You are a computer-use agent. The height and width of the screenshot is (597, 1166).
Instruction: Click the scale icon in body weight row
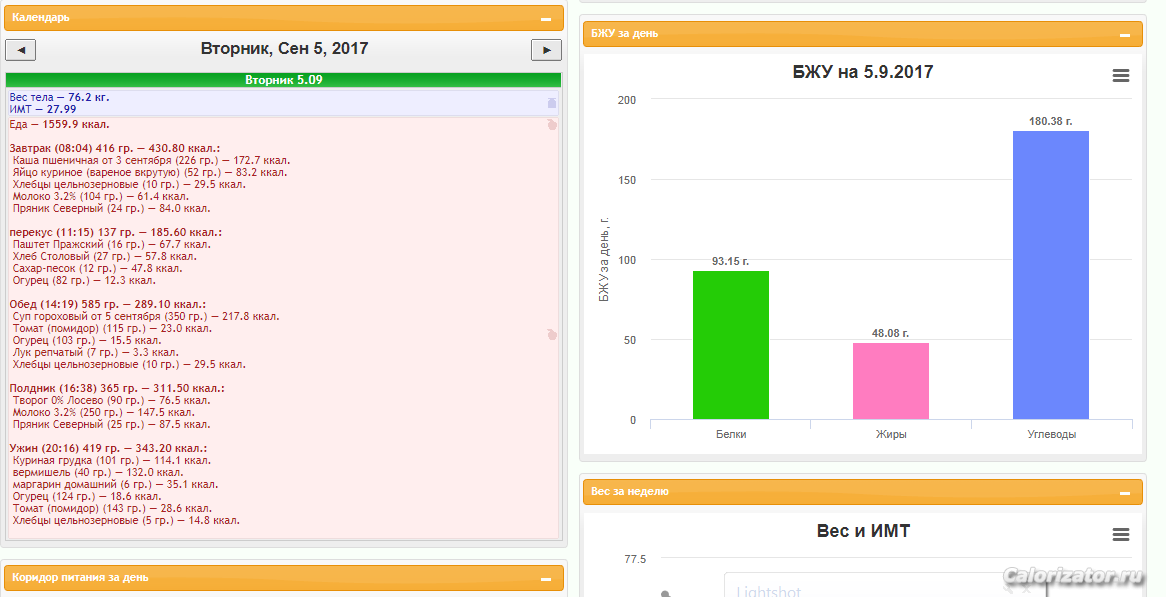coord(551,103)
